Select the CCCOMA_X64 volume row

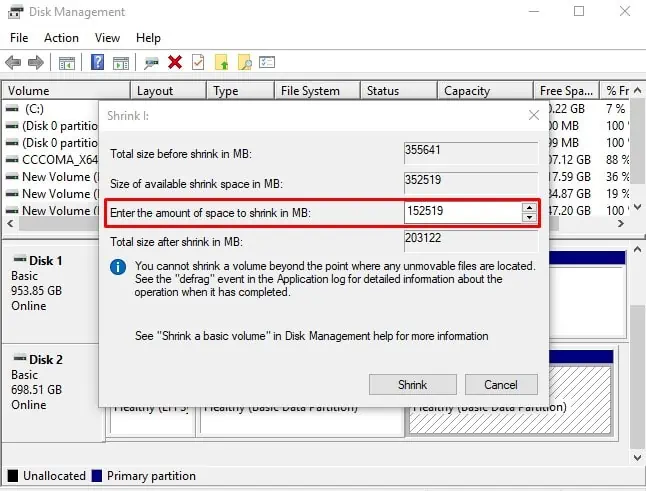[52, 159]
